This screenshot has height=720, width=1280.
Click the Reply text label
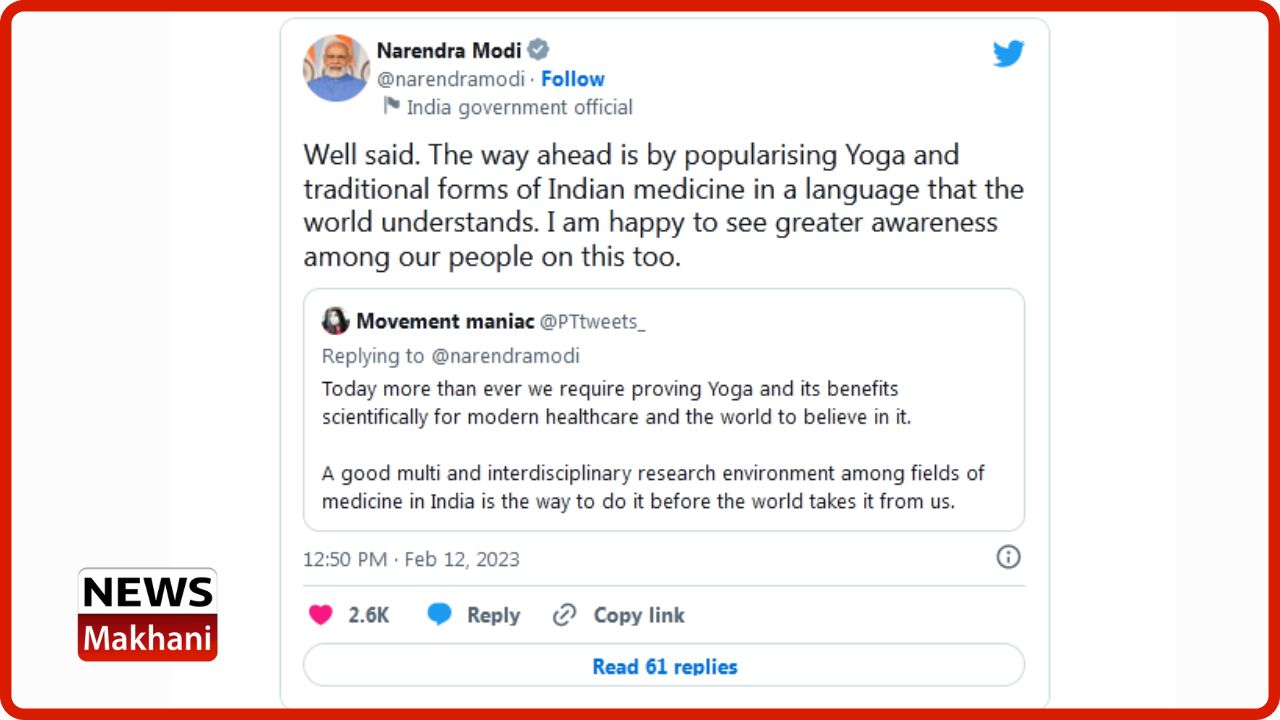(493, 615)
